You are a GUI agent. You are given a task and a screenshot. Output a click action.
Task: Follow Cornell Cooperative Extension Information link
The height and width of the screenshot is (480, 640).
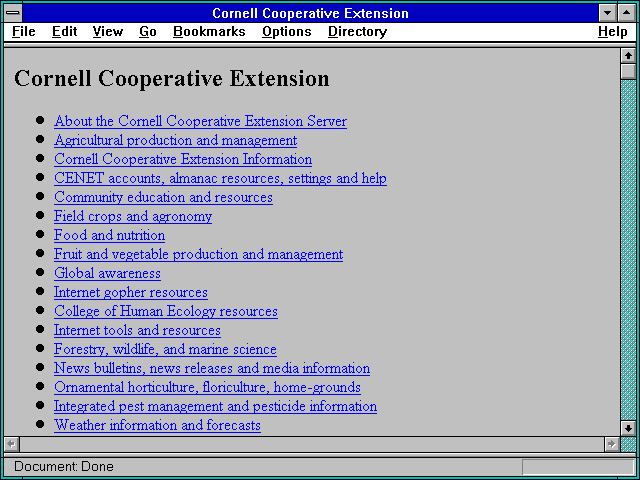(183, 159)
